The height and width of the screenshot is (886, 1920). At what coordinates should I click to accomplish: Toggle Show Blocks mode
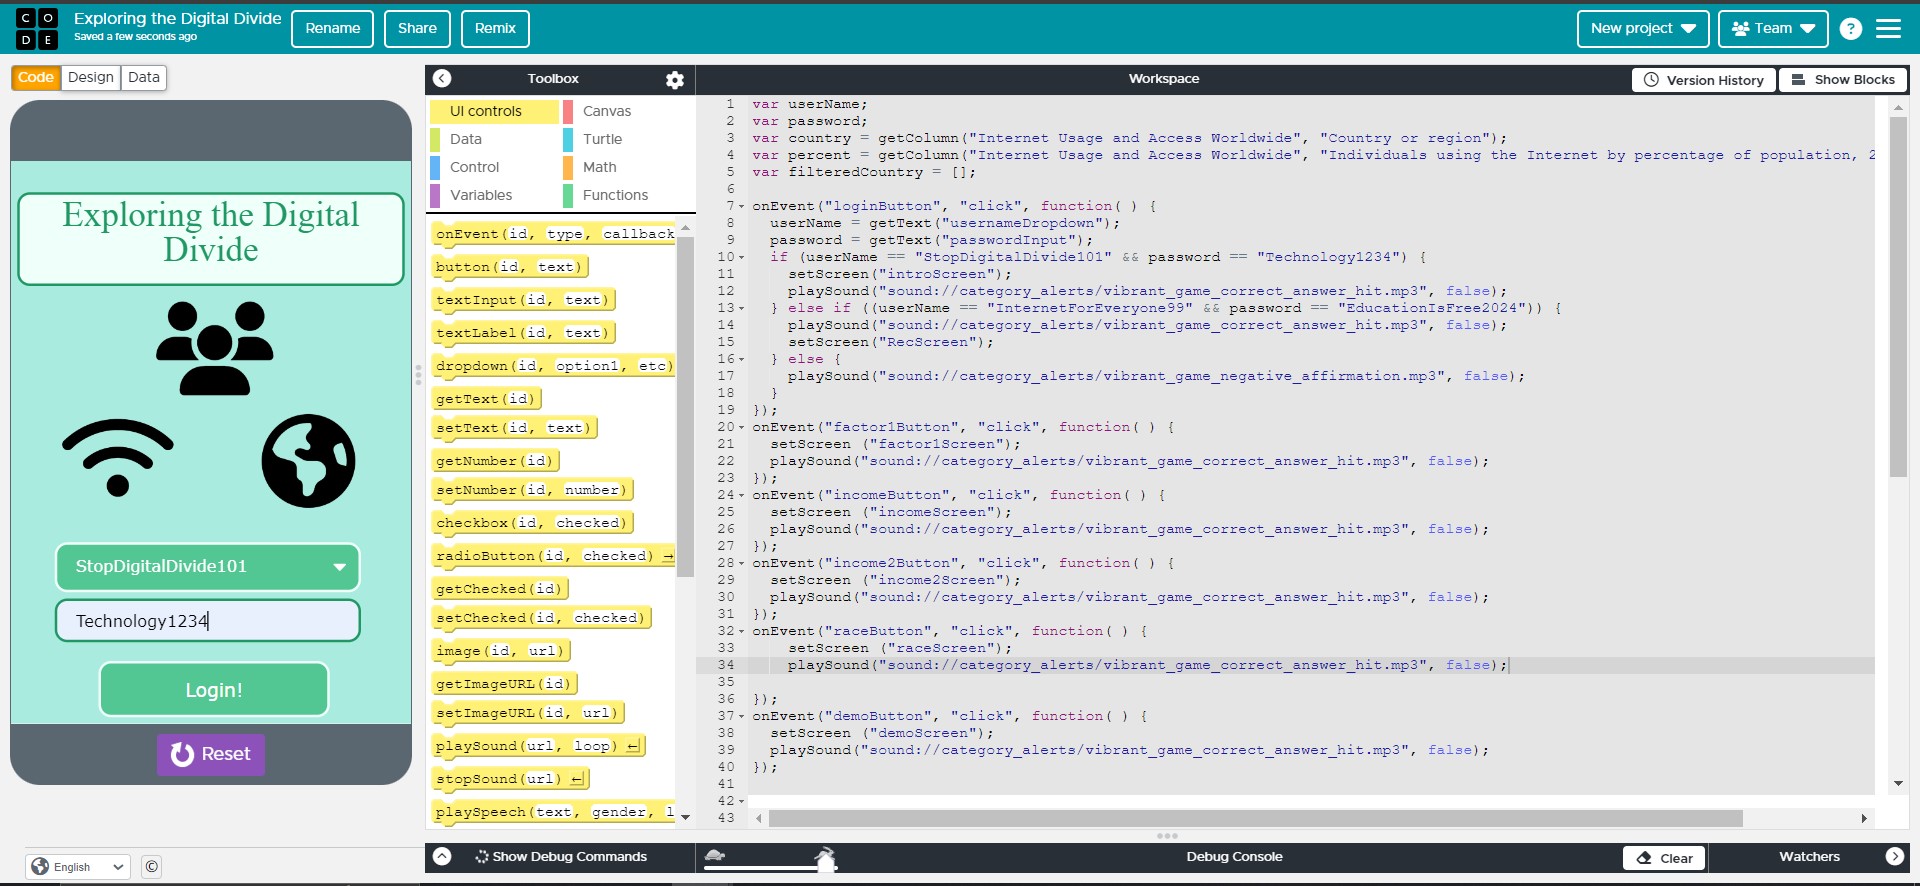pos(1843,80)
